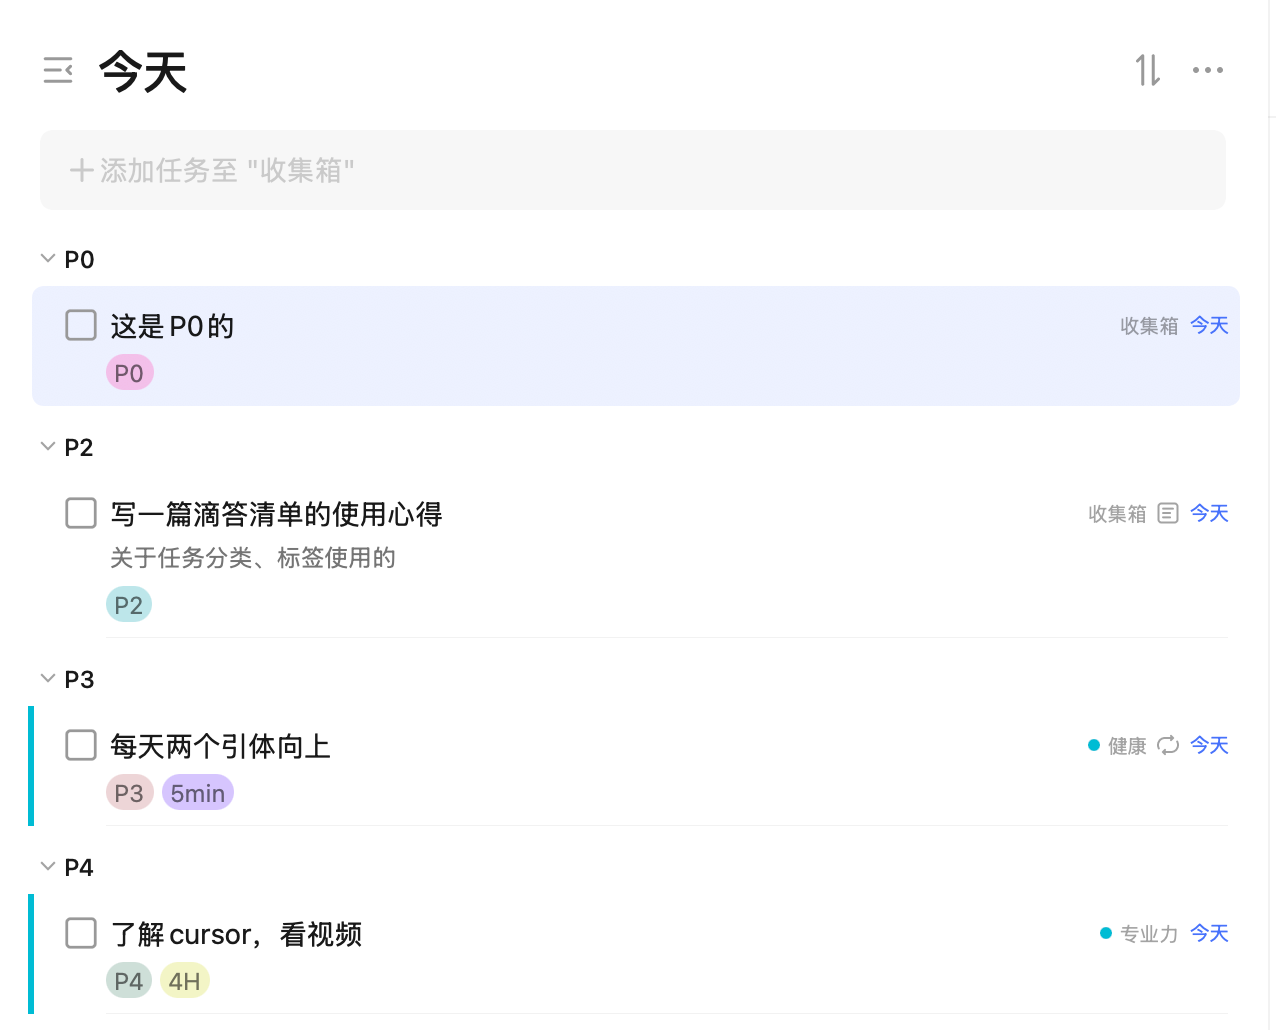Click the plus icon in the add task bar
This screenshot has height=1030, width=1276.
82,170
